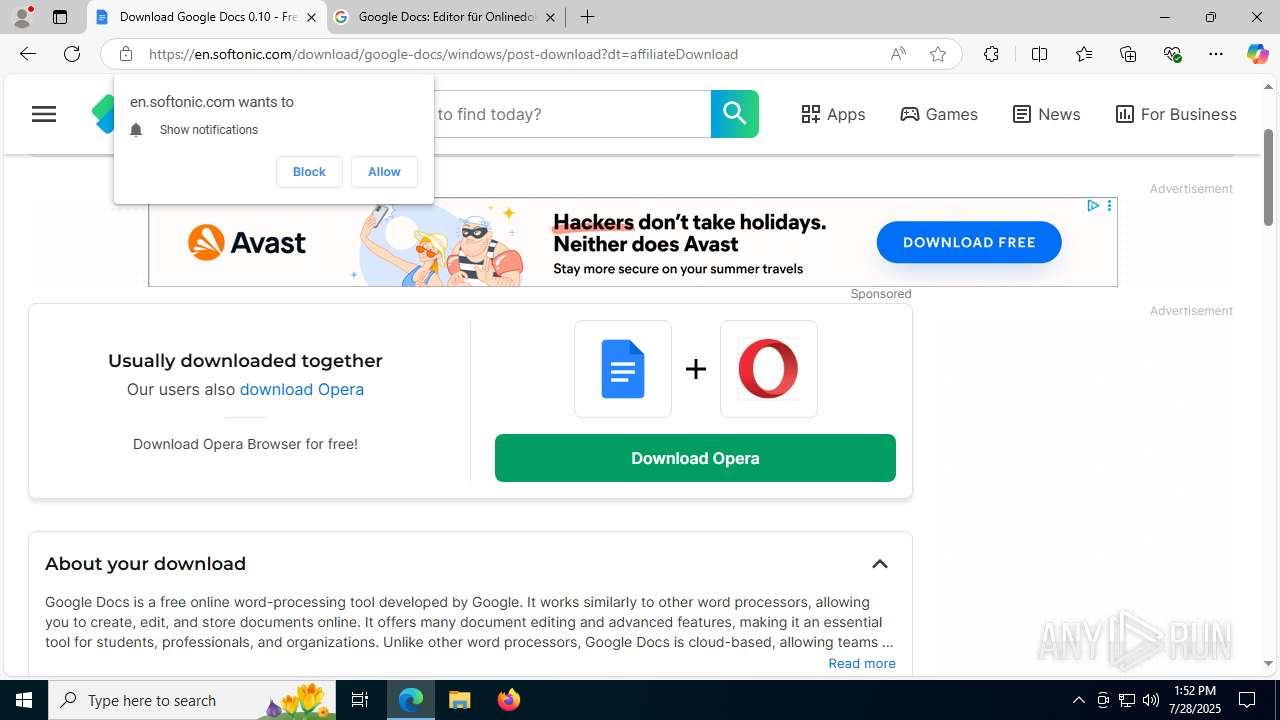
Task: Open network status tray icon
Action: click(x=1127, y=700)
